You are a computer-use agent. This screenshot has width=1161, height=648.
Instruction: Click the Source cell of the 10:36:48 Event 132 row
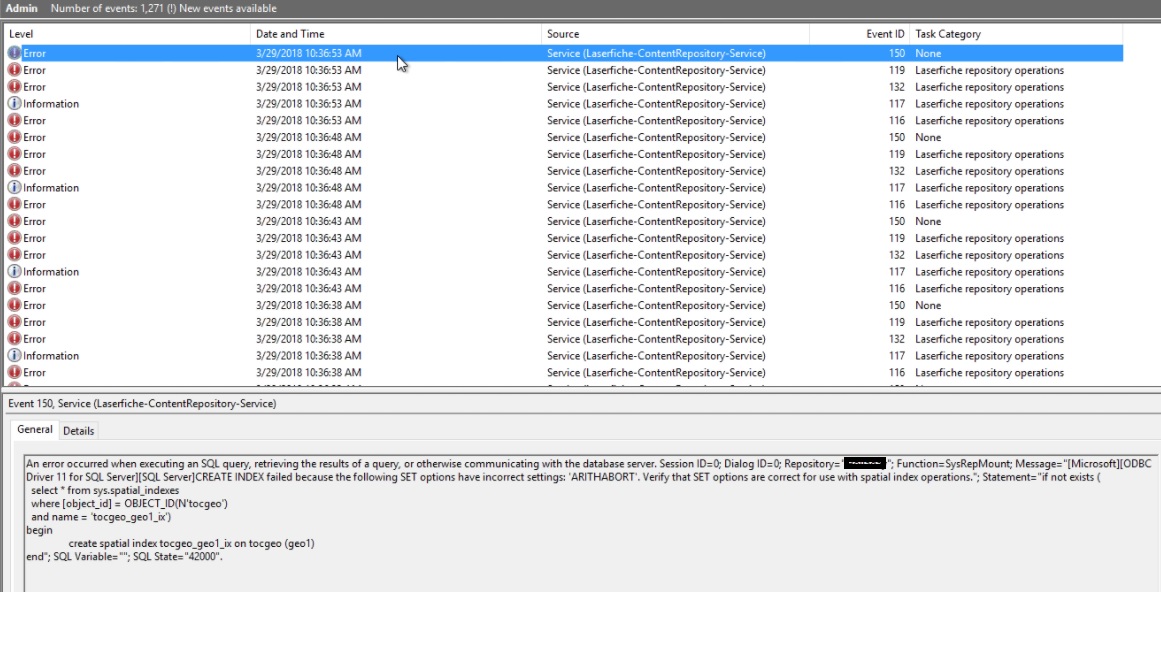(x=656, y=171)
